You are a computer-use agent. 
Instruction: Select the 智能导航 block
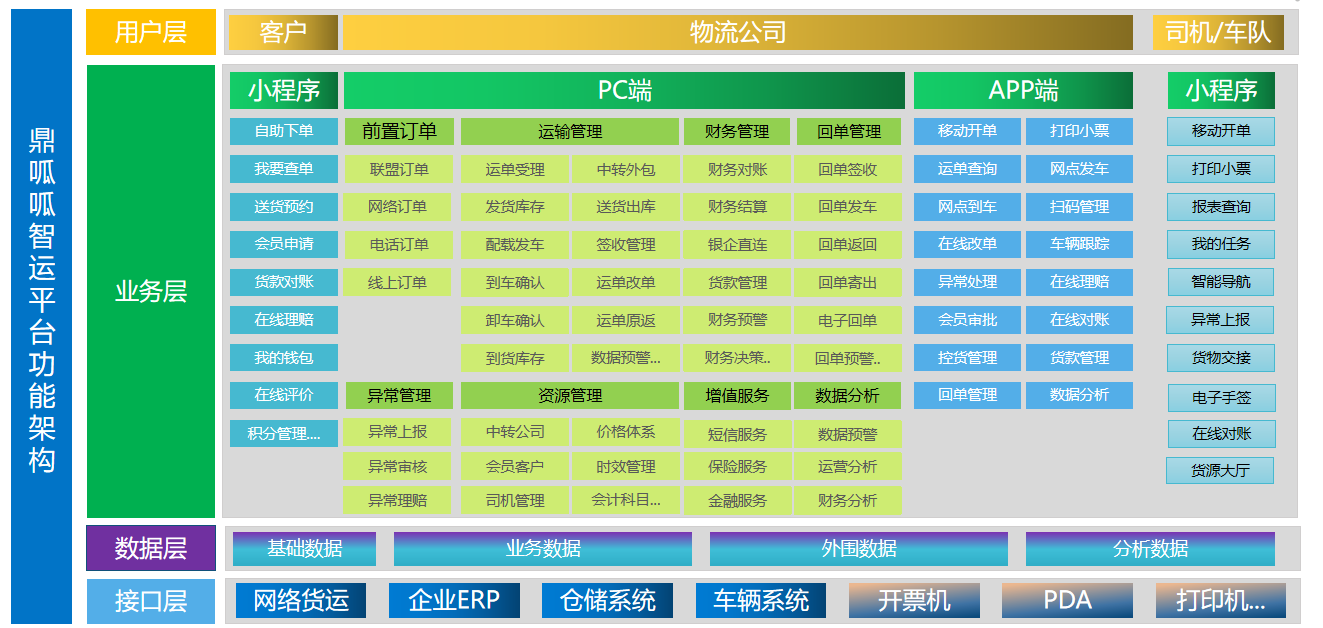click(1219, 282)
